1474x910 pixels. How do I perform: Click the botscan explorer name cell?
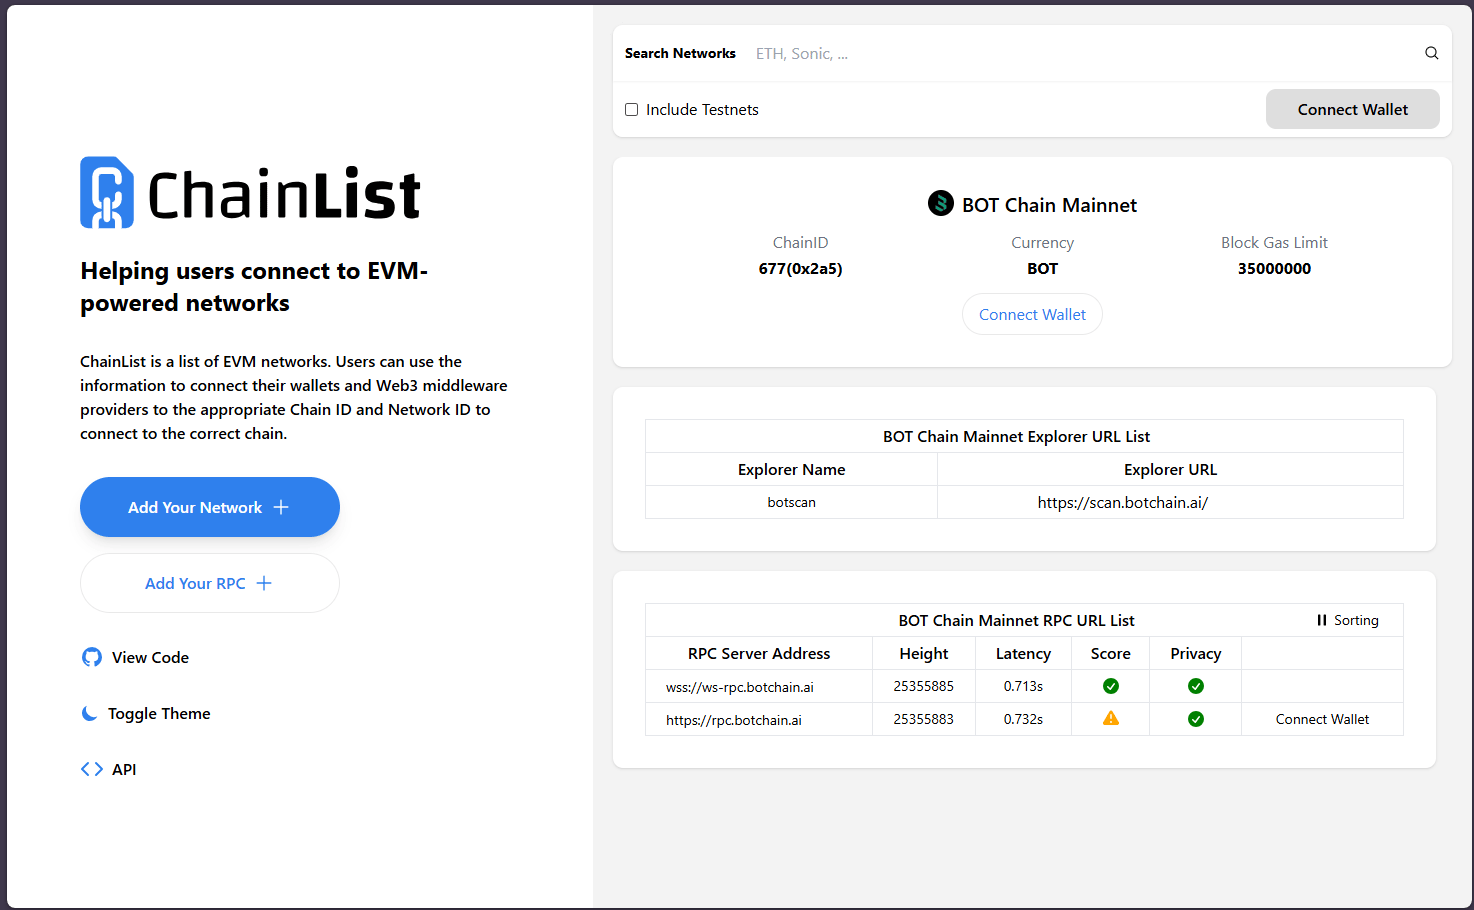click(791, 502)
